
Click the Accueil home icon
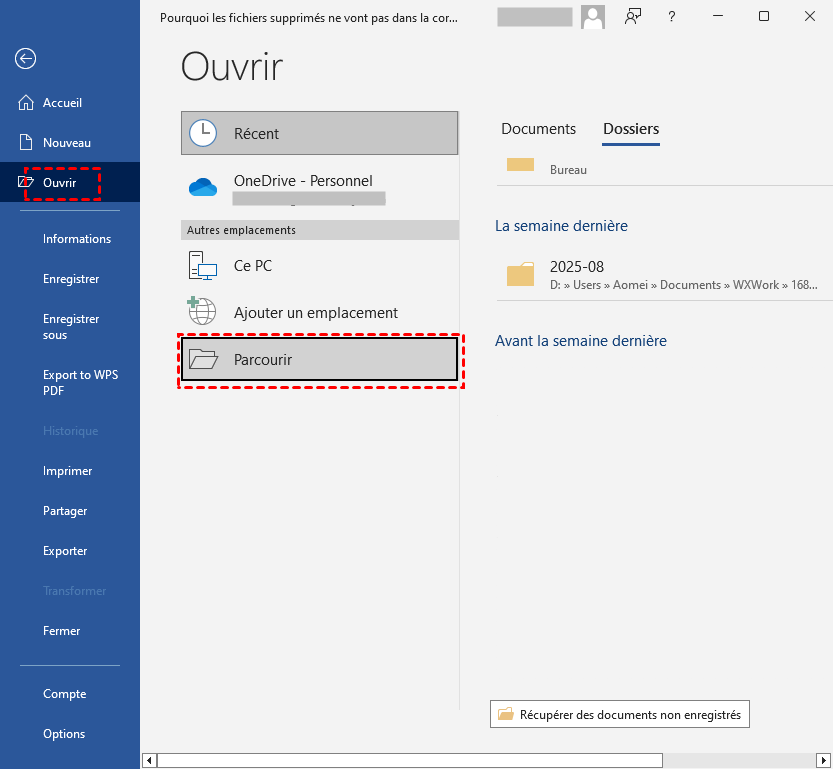pyautogui.click(x=26, y=102)
